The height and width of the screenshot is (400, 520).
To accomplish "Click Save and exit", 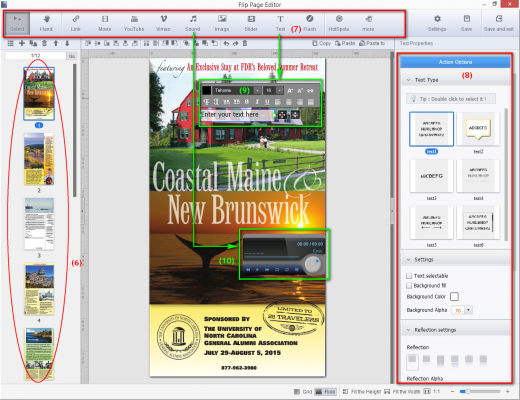I will pos(499,23).
